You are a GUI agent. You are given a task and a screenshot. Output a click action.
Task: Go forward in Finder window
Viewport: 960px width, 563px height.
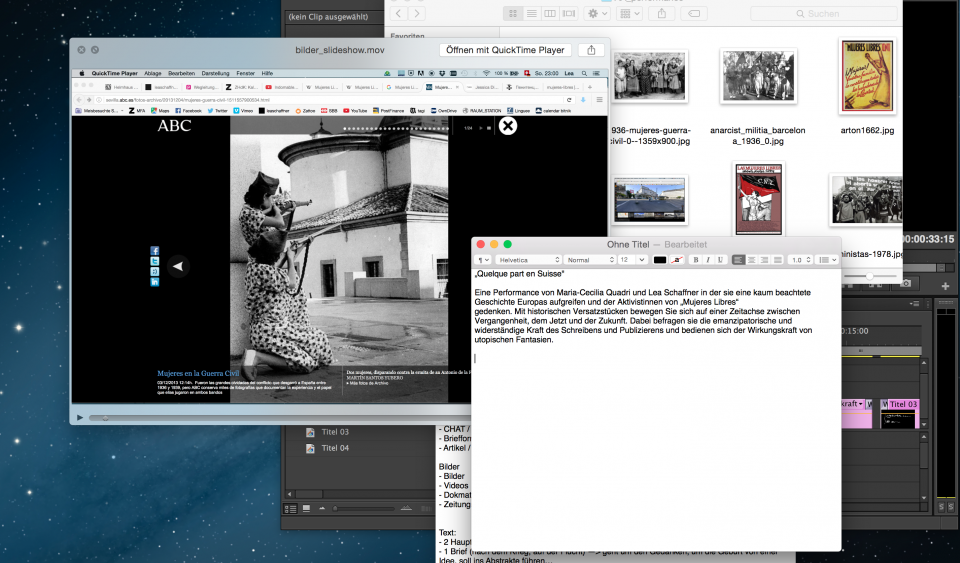pos(417,13)
